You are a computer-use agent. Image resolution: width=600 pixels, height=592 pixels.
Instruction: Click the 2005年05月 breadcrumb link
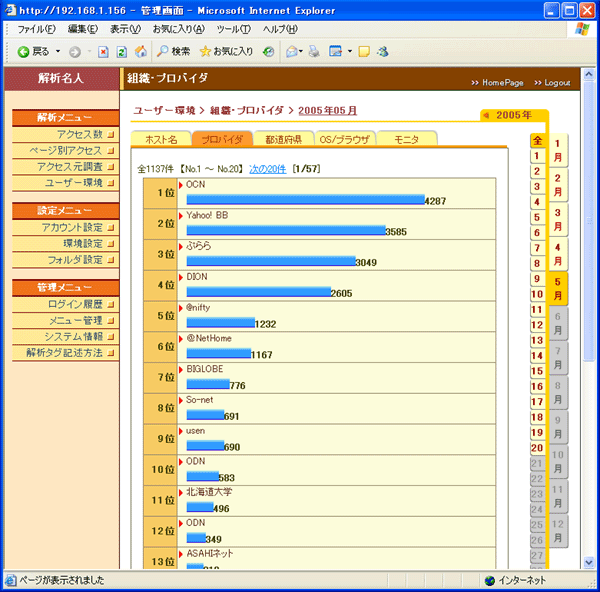(x=328, y=111)
